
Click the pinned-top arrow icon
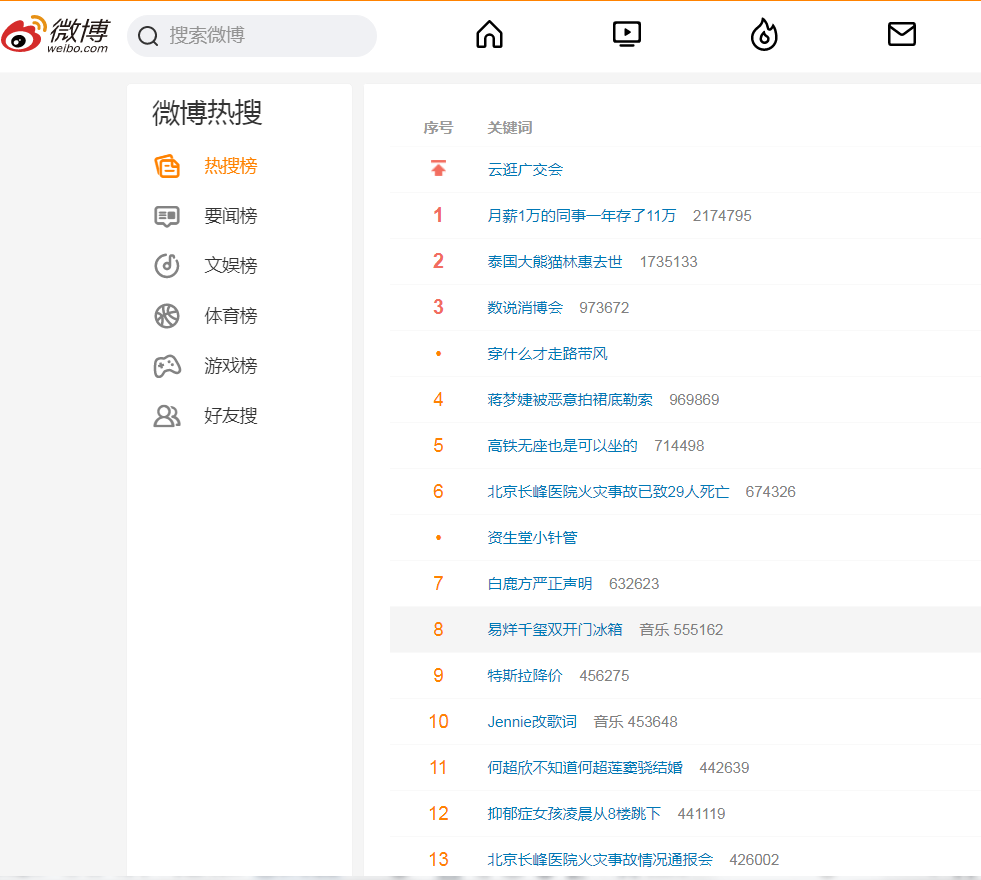pyautogui.click(x=439, y=169)
